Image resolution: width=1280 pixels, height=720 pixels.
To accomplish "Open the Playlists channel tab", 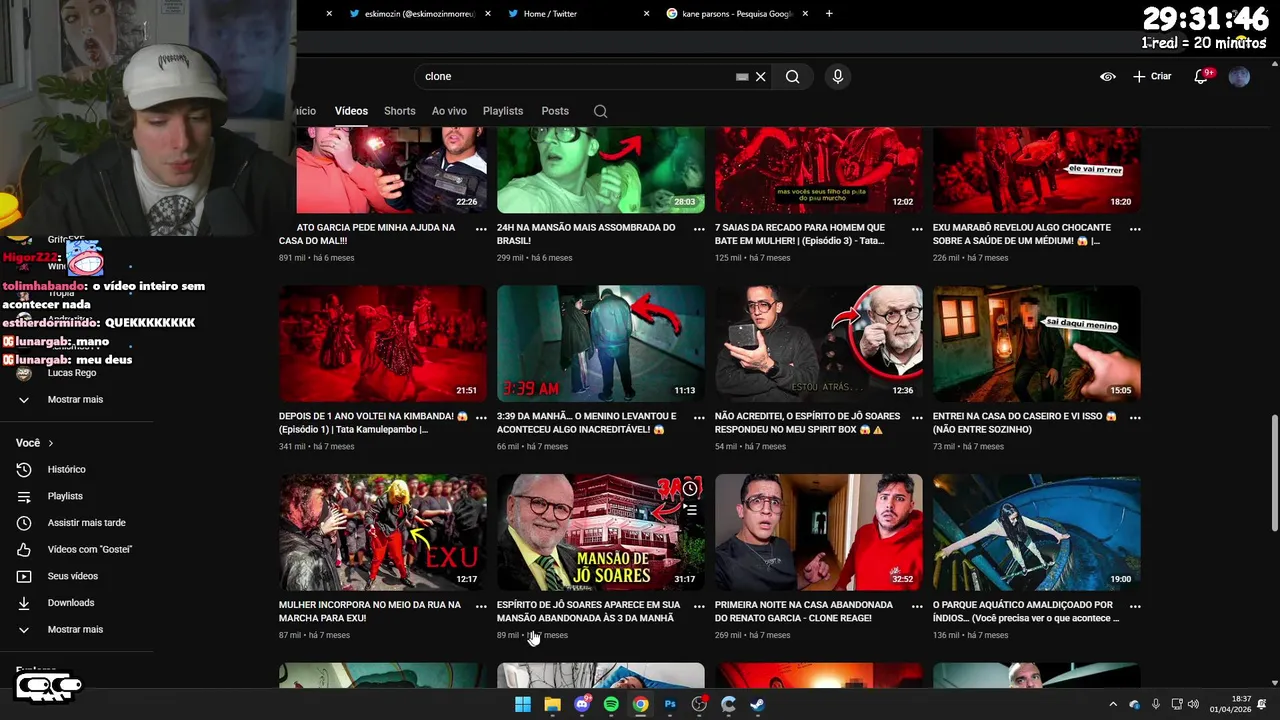I will [x=502, y=111].
